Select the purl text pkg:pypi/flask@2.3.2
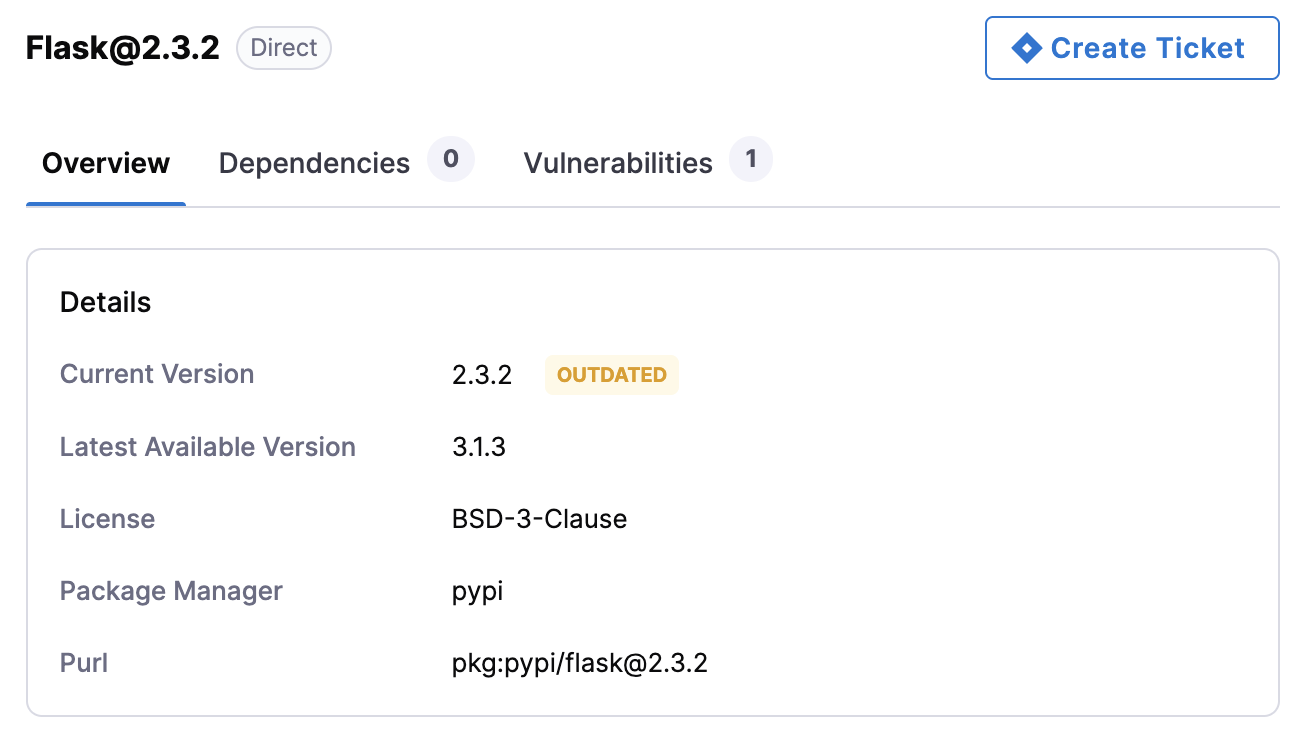The width and height of the screenshot is (1310, 740). pos(580,663)
